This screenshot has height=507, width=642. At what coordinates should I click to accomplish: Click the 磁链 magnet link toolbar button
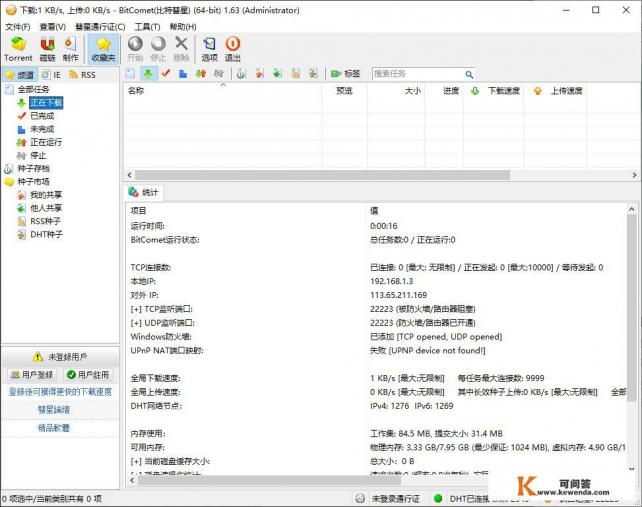(x=47, y=49)
